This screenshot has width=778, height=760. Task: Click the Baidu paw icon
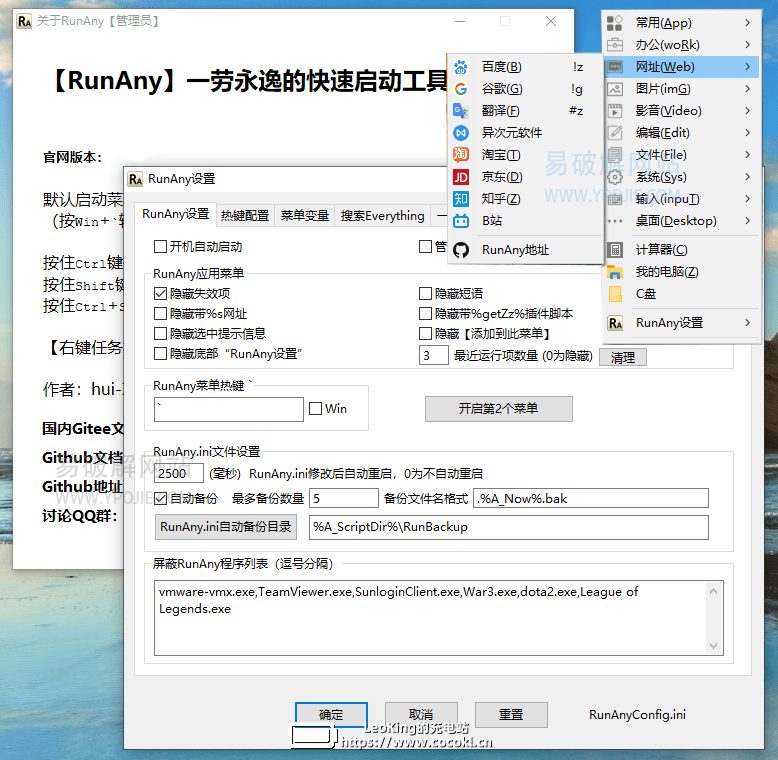click(x=461, y=67)
